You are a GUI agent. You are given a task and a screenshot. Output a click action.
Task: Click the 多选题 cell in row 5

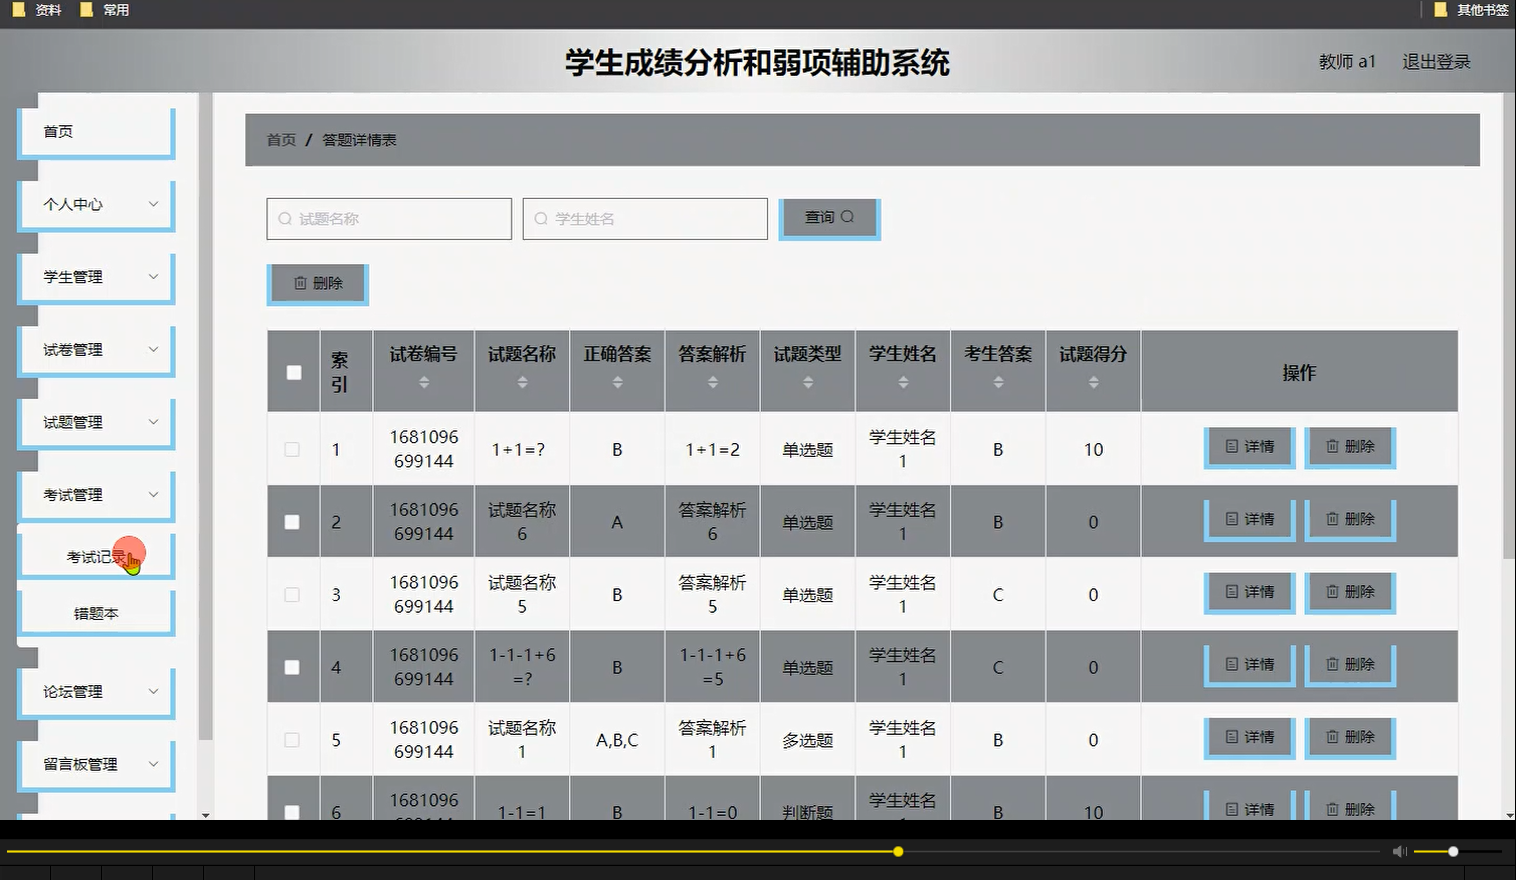point(808,740)
